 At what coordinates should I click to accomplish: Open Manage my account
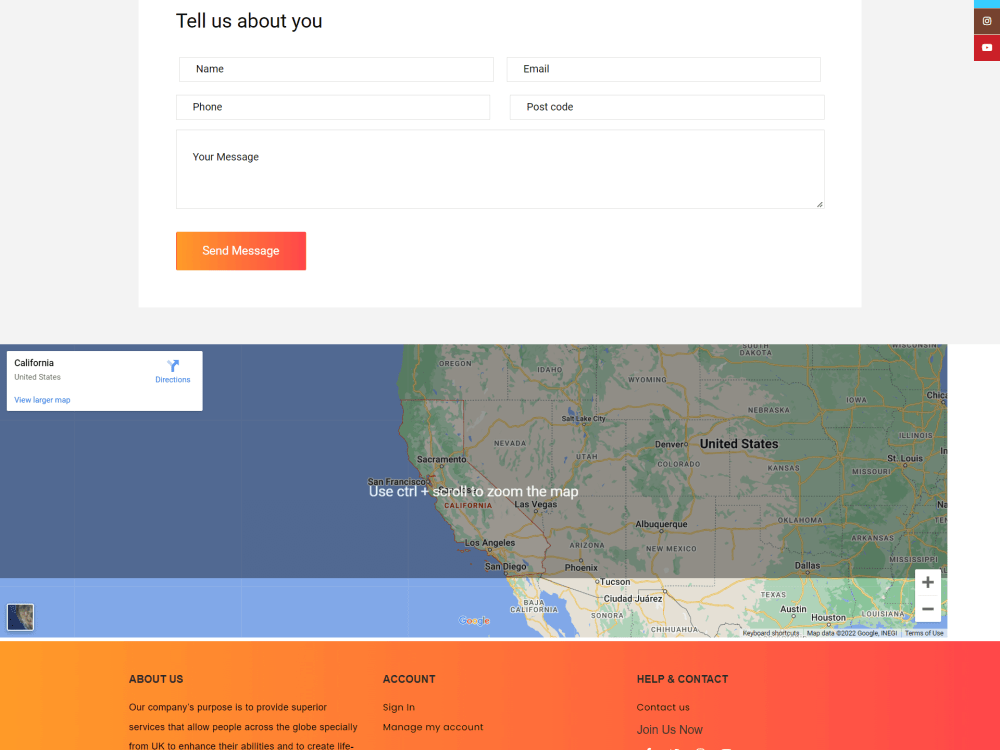point(433,727)
